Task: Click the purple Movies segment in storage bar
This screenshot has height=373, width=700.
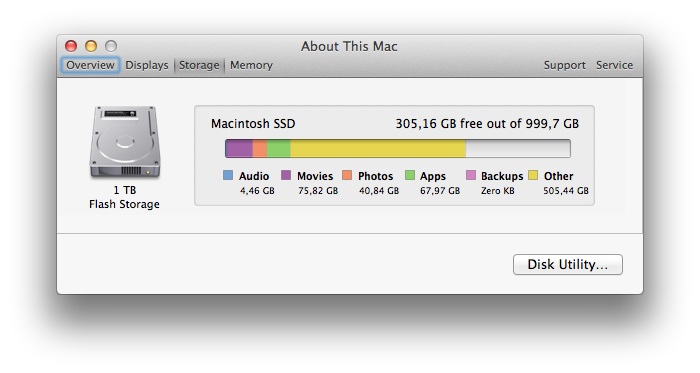Action: pos(239,149)
